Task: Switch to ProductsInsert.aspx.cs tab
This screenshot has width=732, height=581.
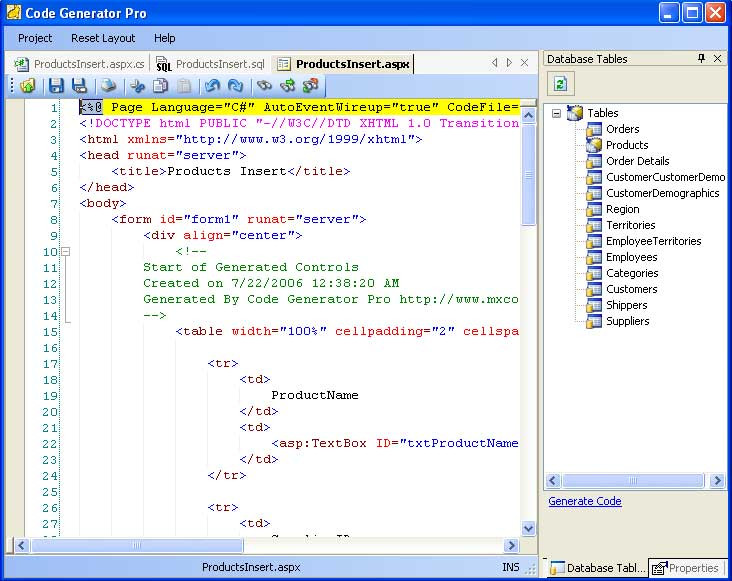Action: [79, 64]
